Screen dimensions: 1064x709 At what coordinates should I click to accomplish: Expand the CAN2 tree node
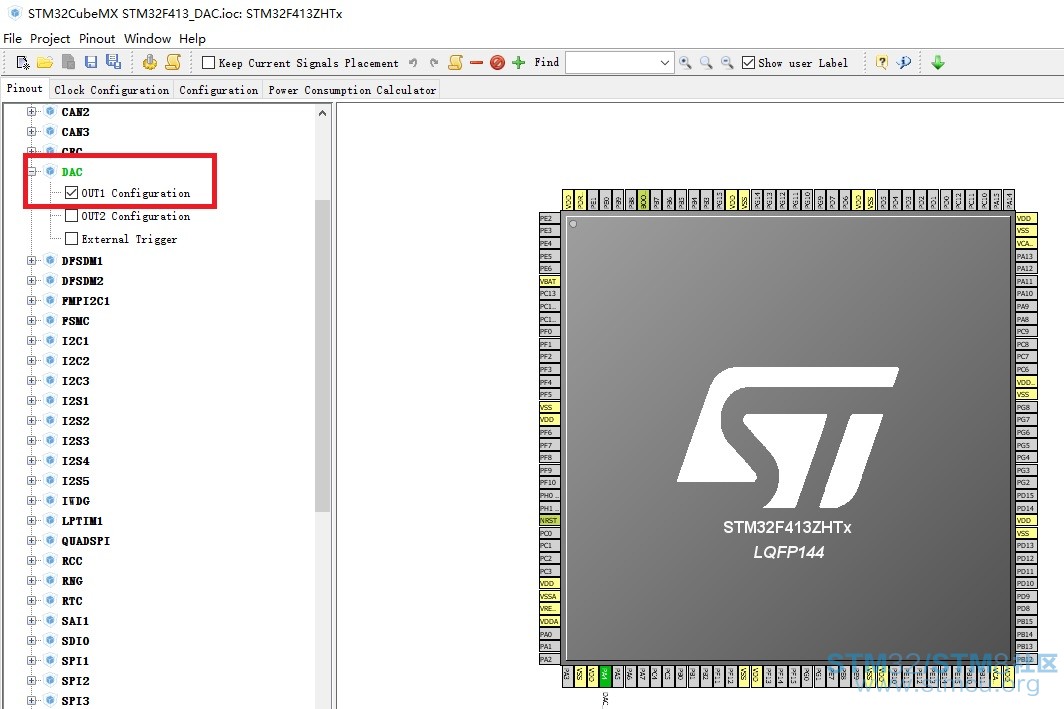(31, 112)
